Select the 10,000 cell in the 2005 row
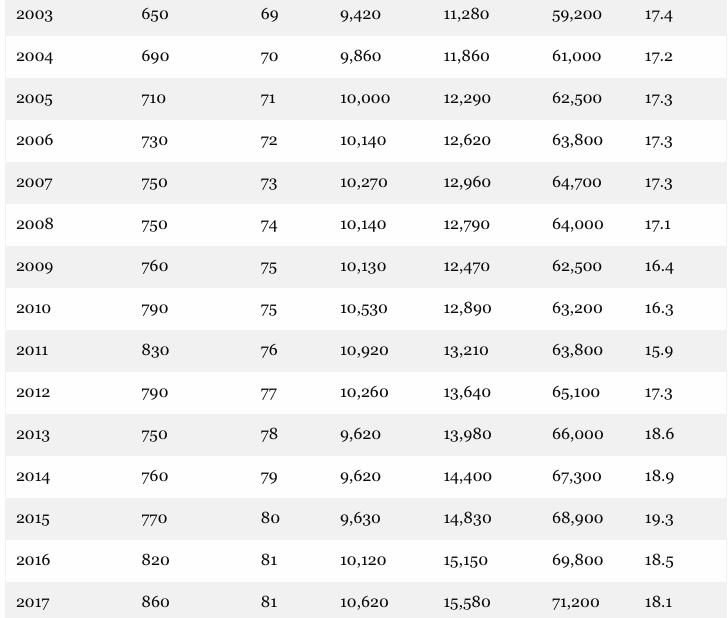The width and height of the screenshot is (728, 618). 365,99
